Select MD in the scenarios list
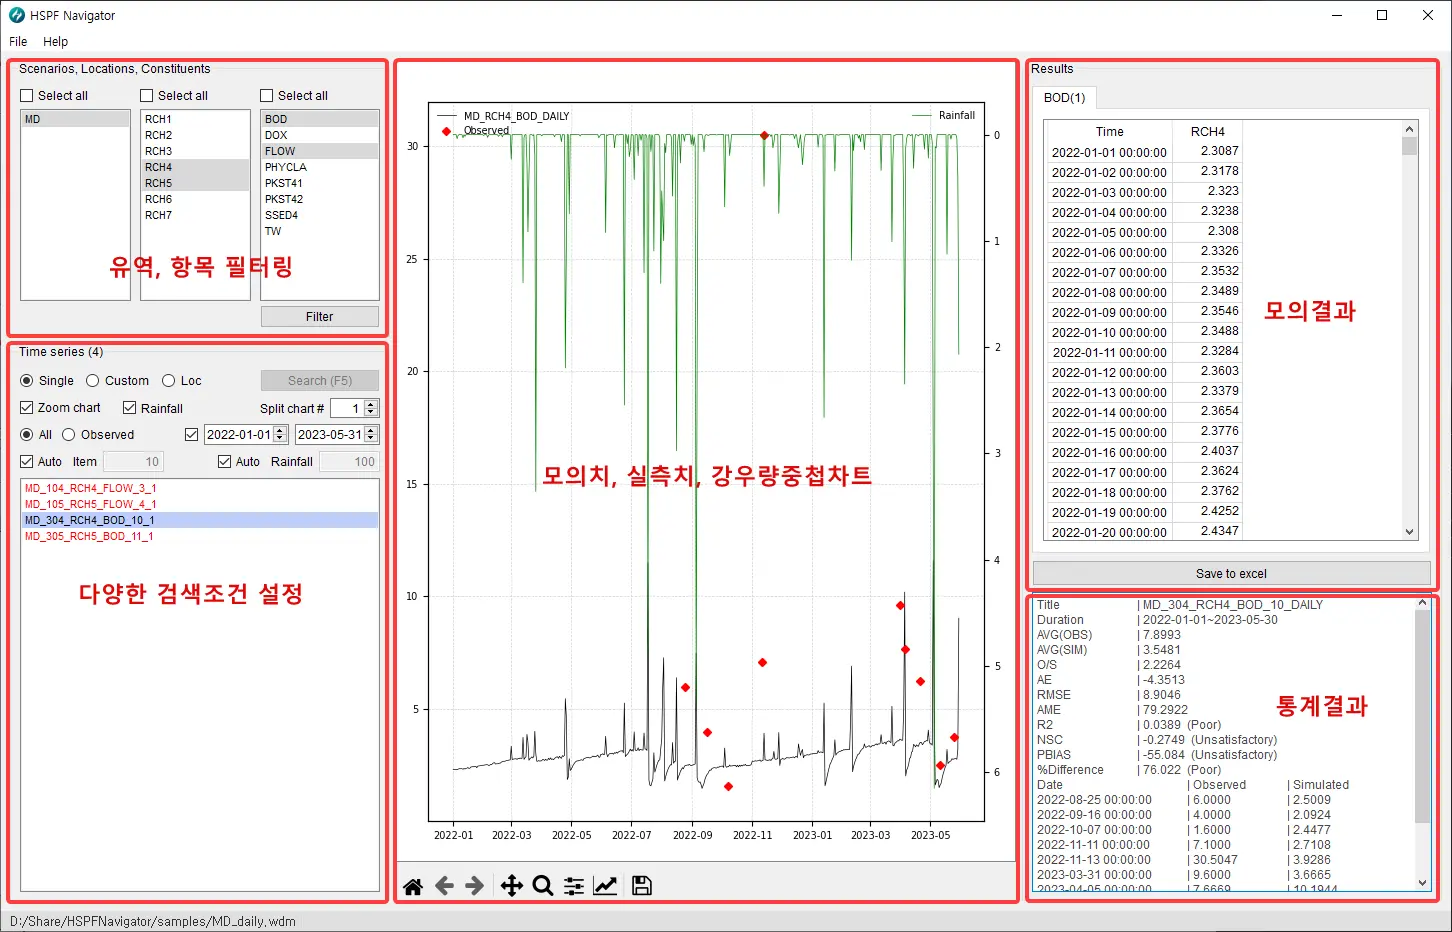The image size is (1452, 932). point(75,119)
